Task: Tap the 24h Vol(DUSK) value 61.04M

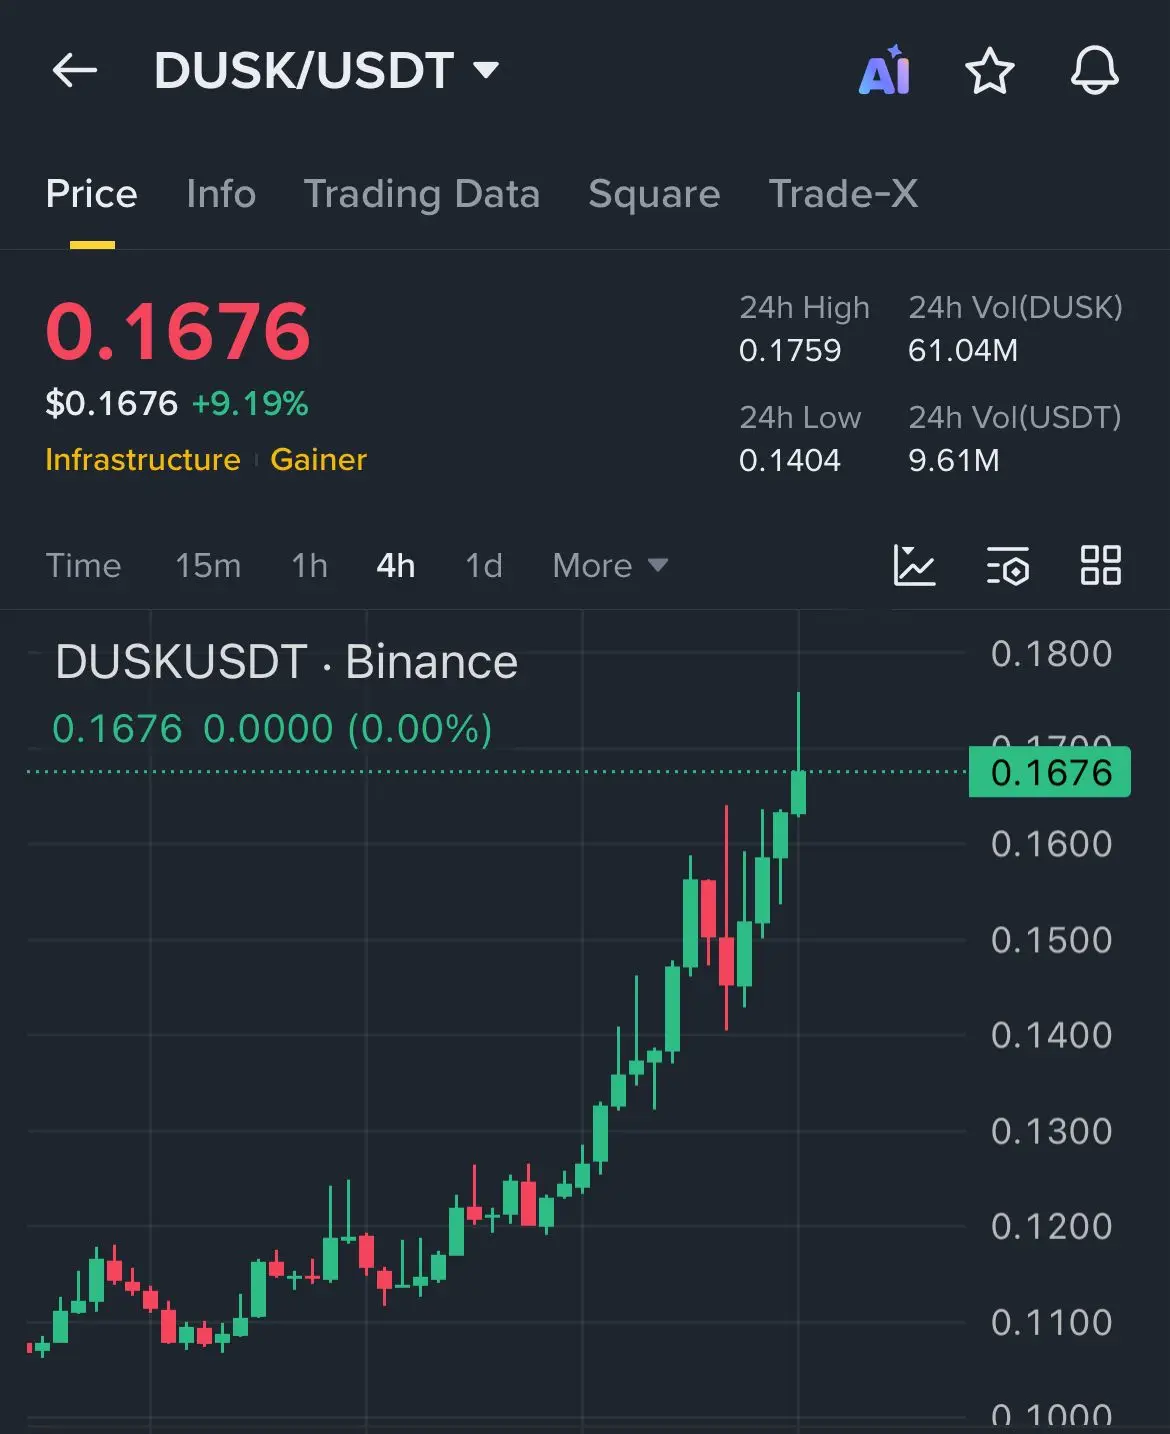Action: [x=963, y=351]
